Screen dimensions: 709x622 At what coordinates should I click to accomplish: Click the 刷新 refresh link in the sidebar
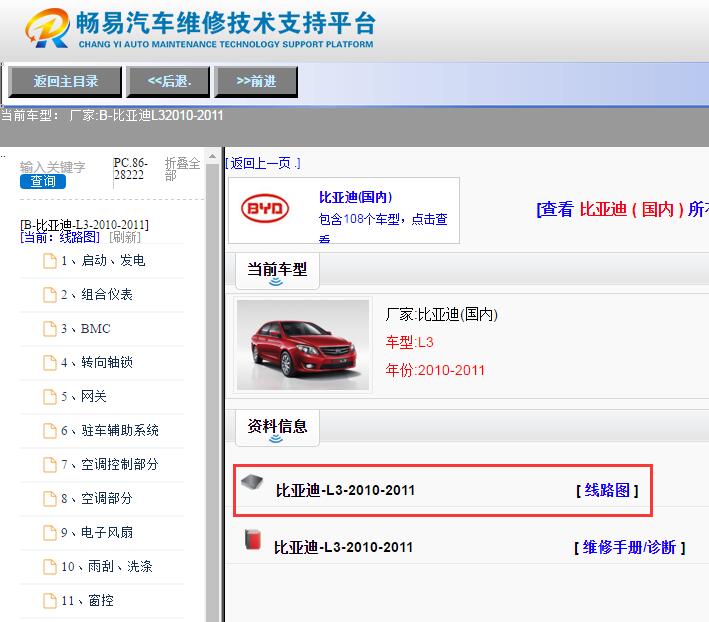pyautogui.click(x=125, y=237)
